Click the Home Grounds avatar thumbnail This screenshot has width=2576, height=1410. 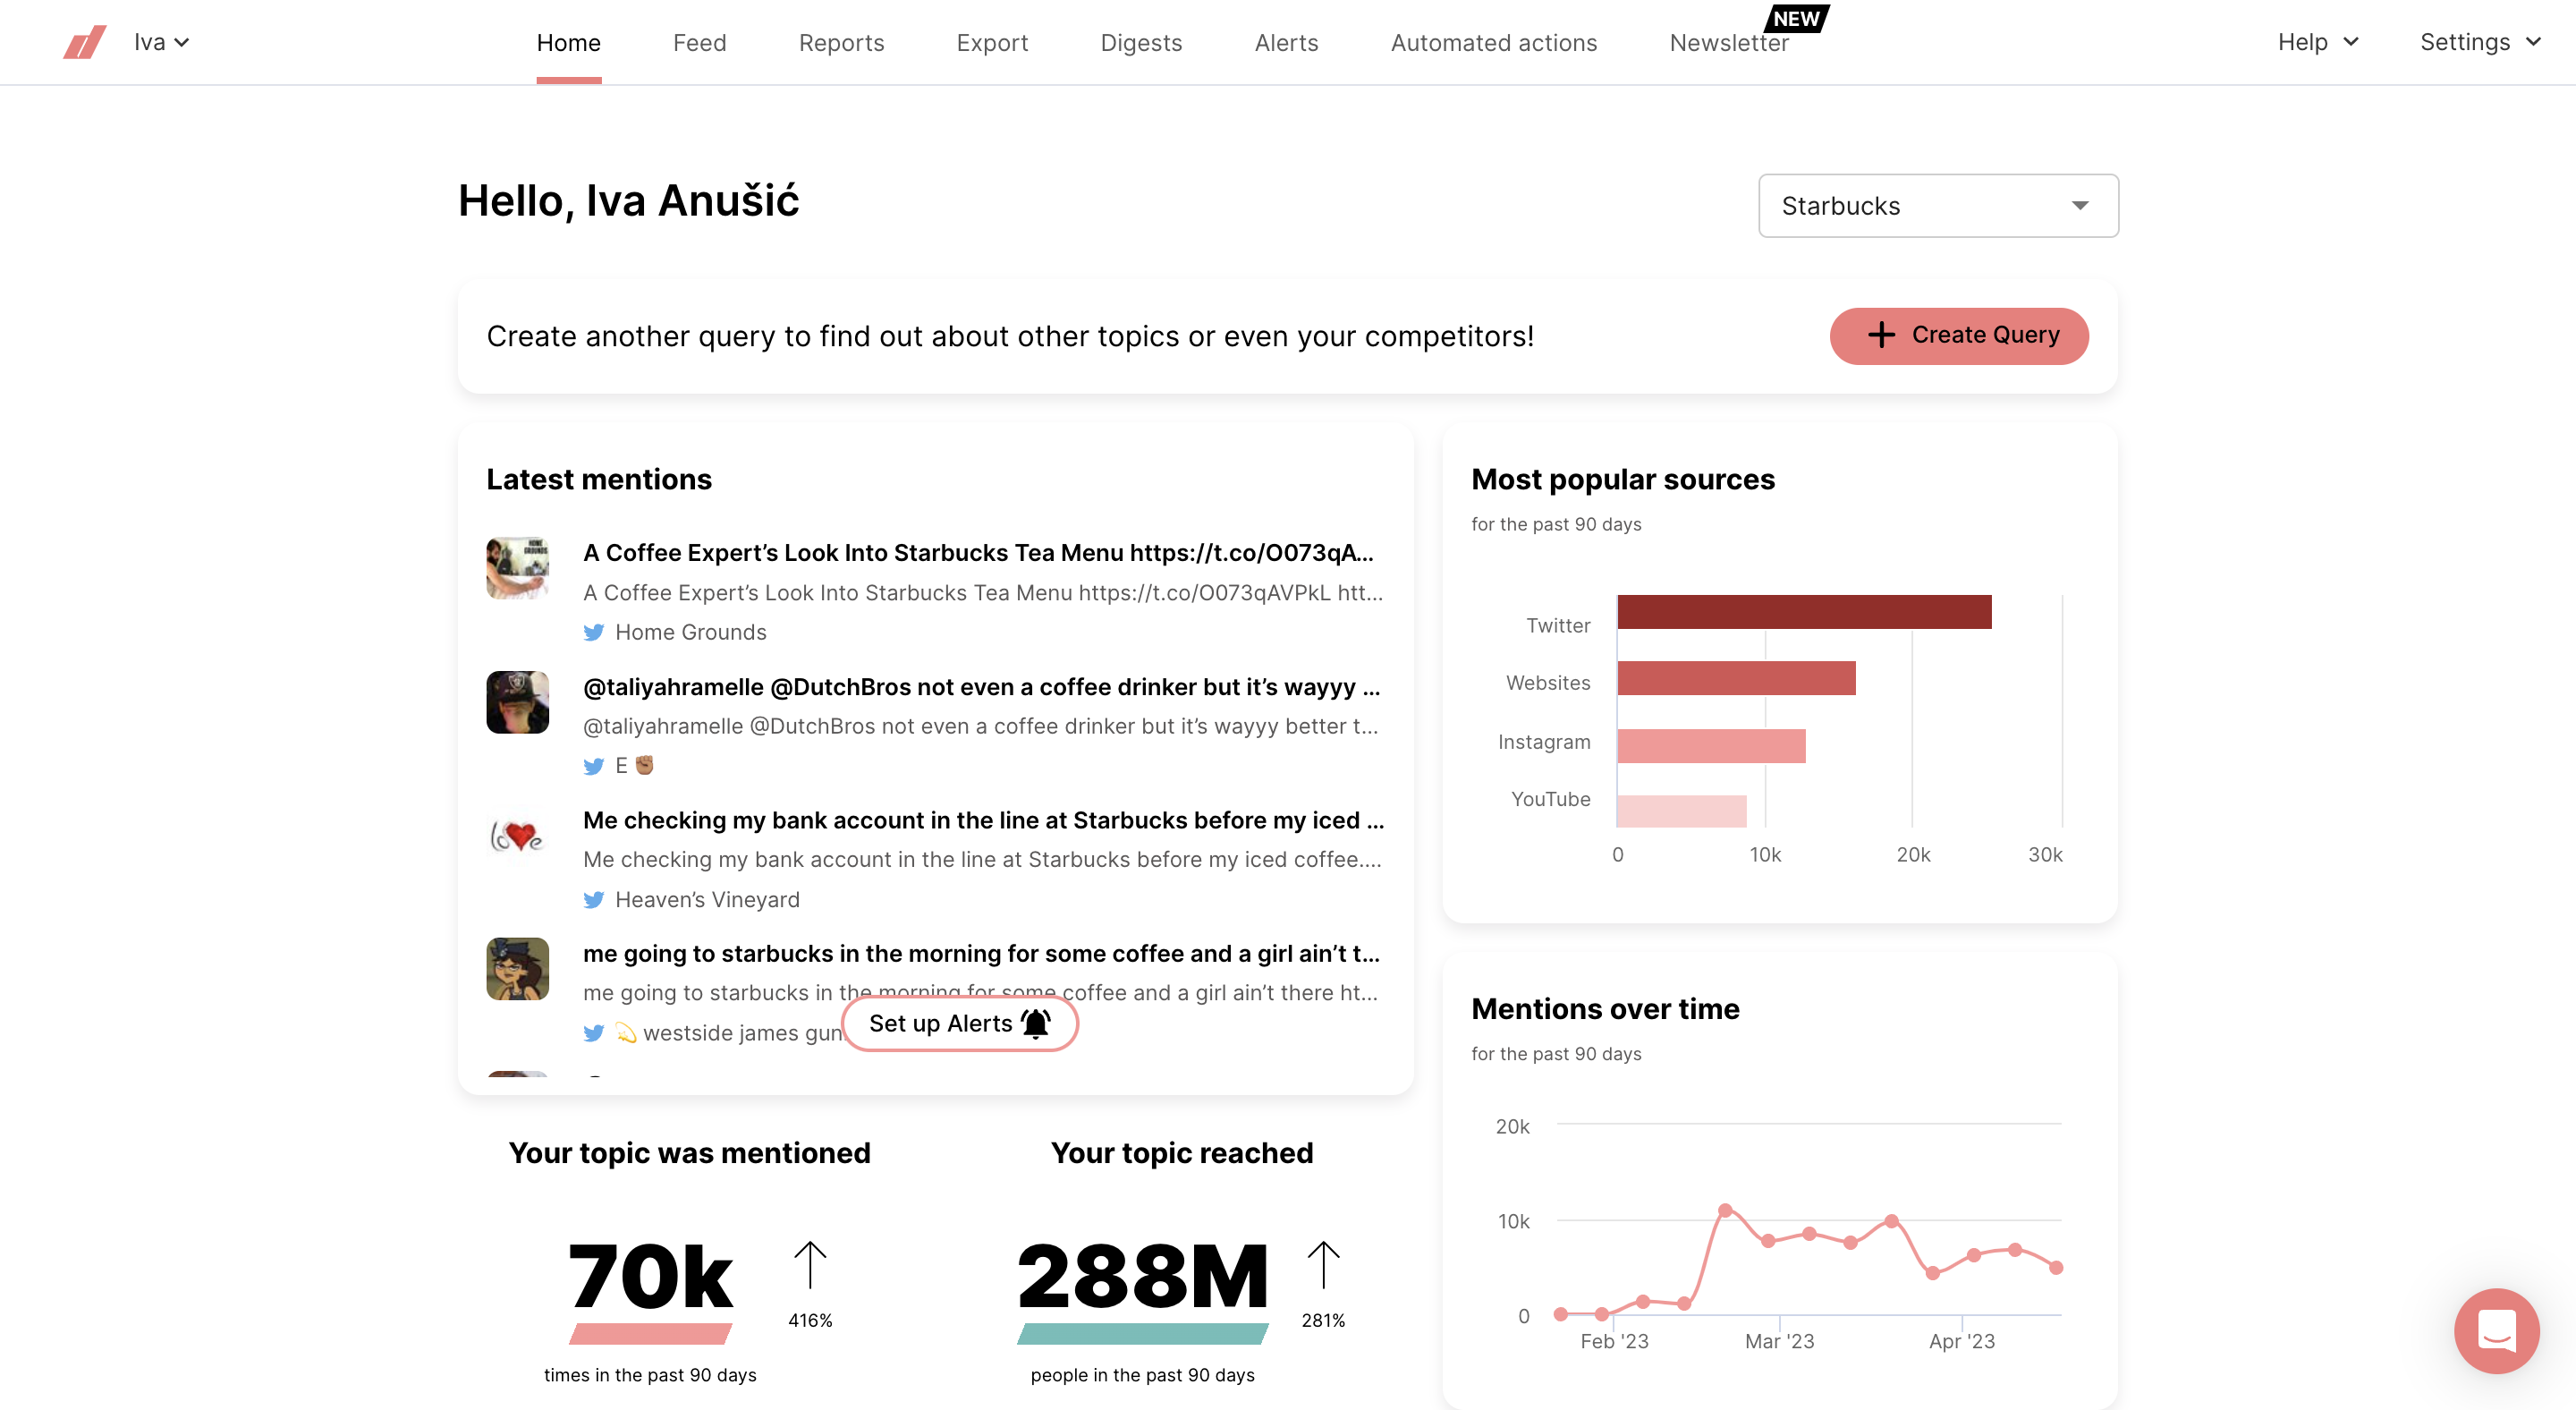click(517, 569)
